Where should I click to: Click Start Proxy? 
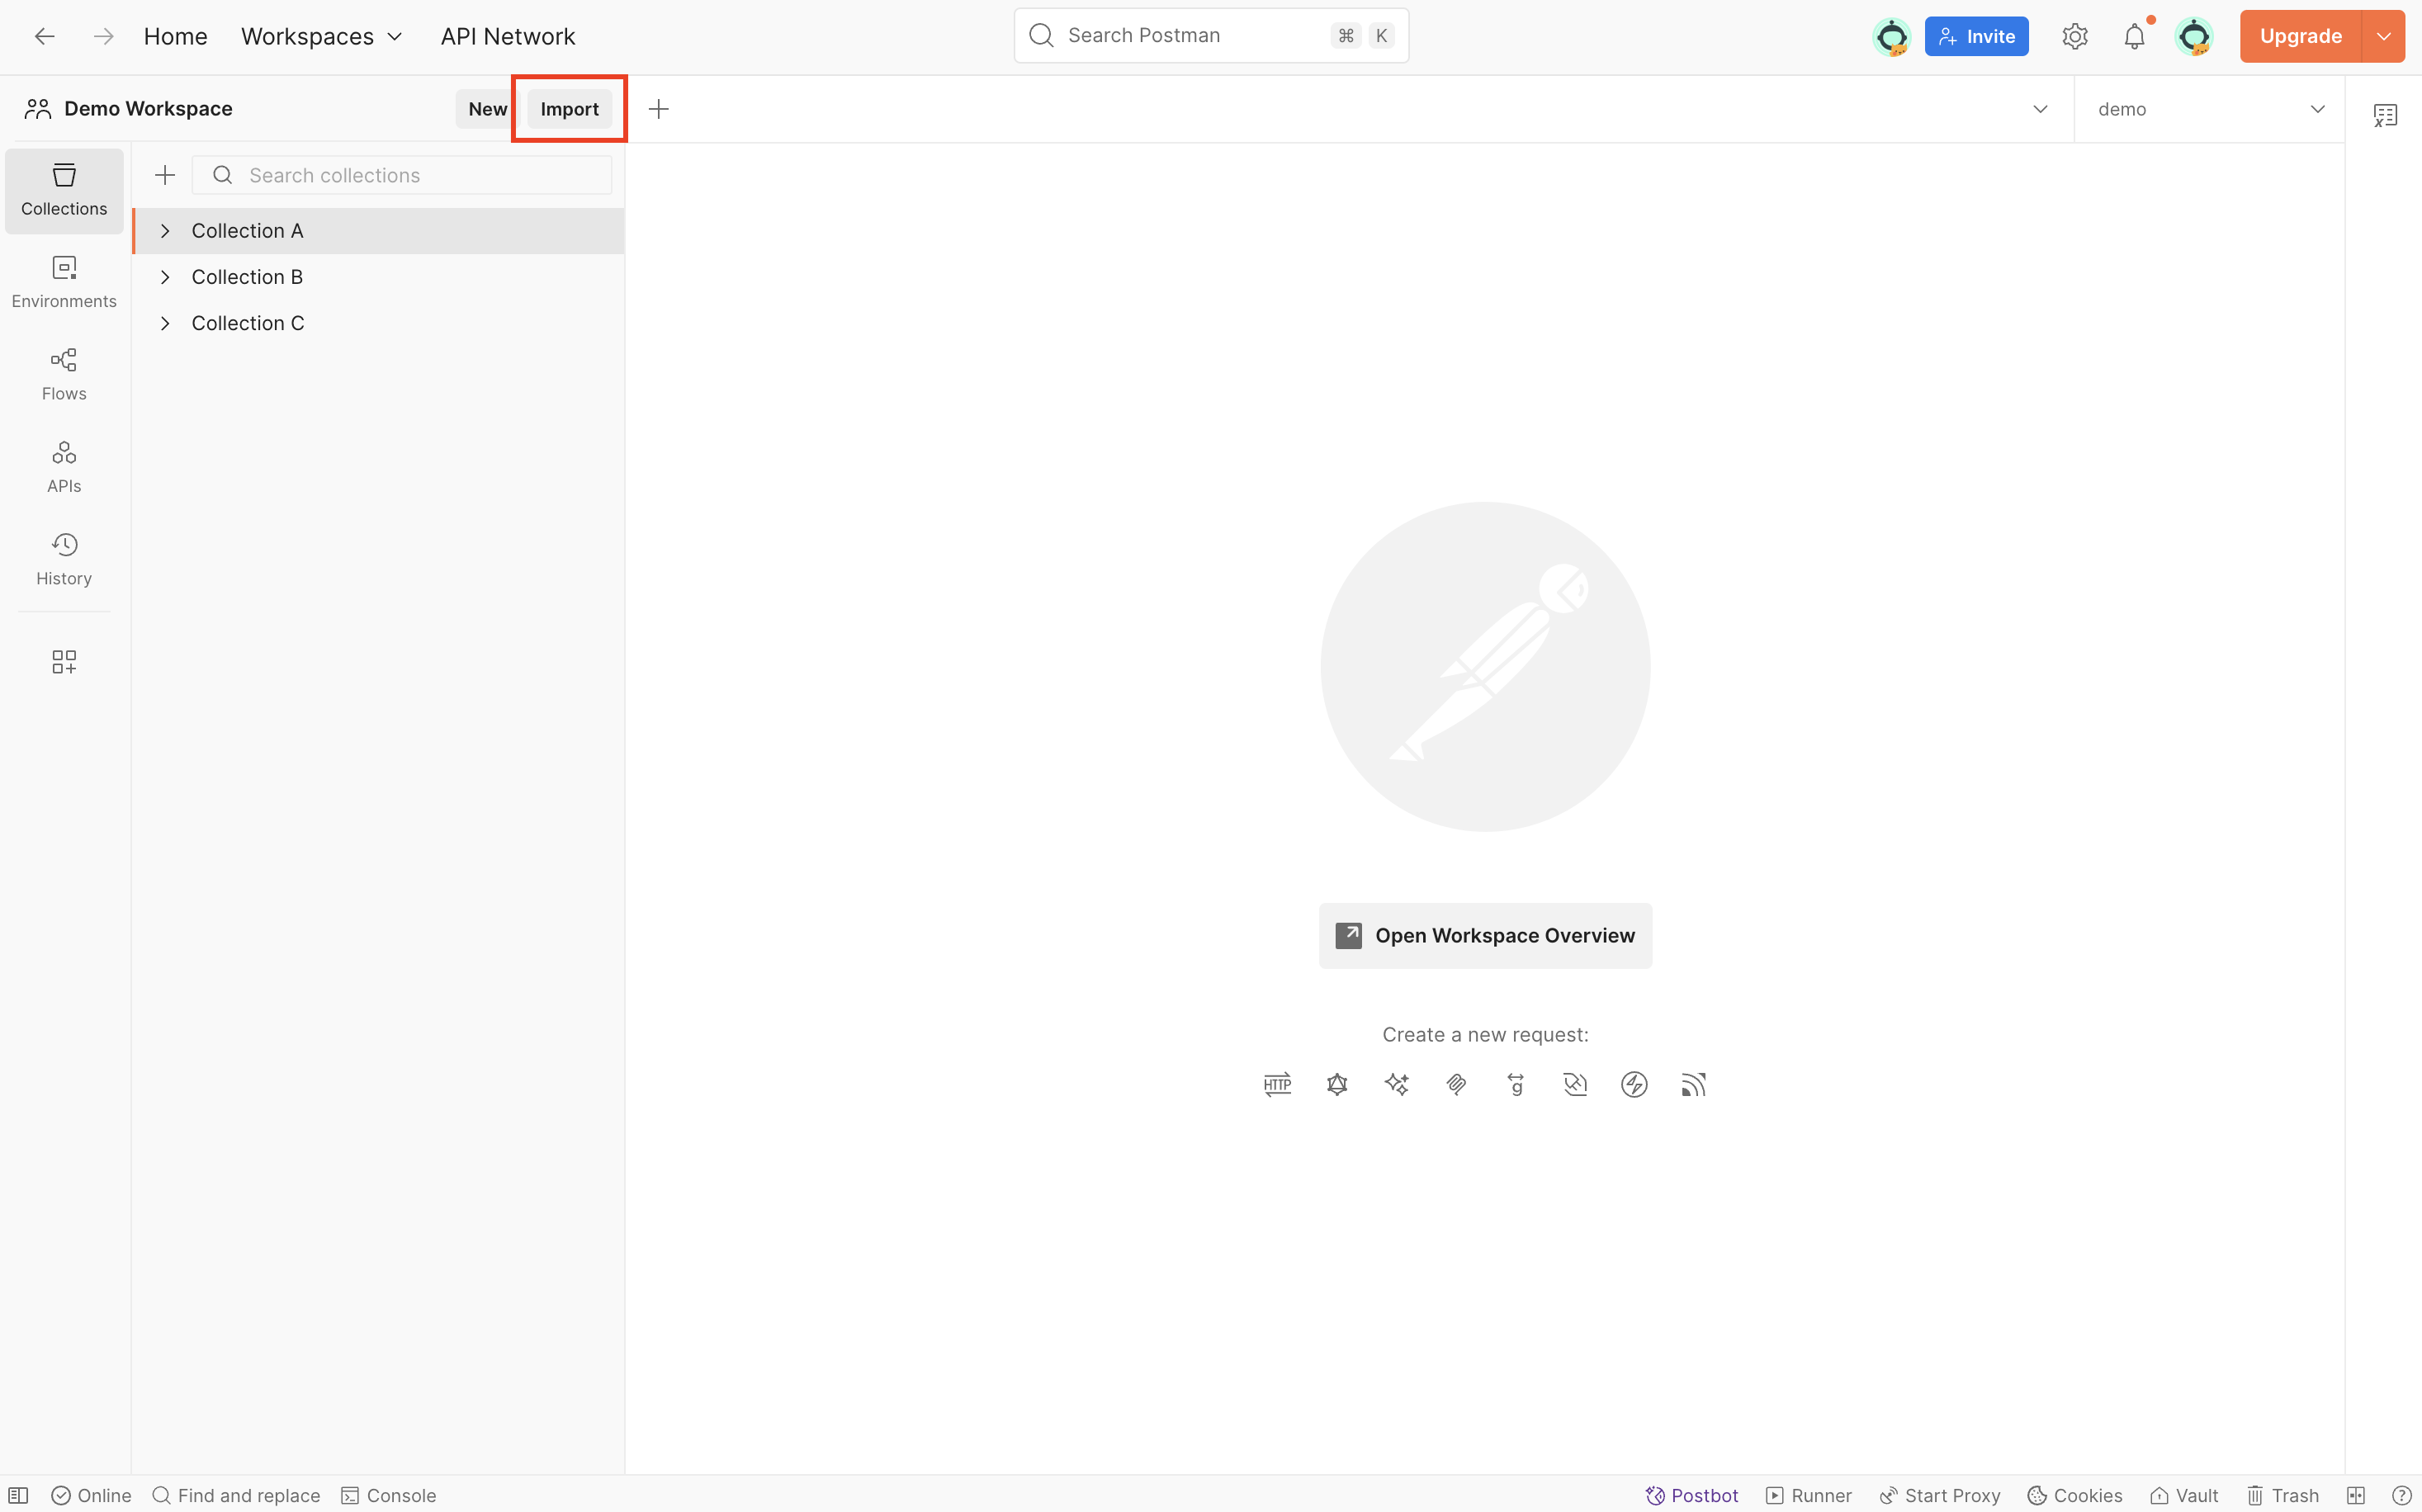click(1940, 1495)
